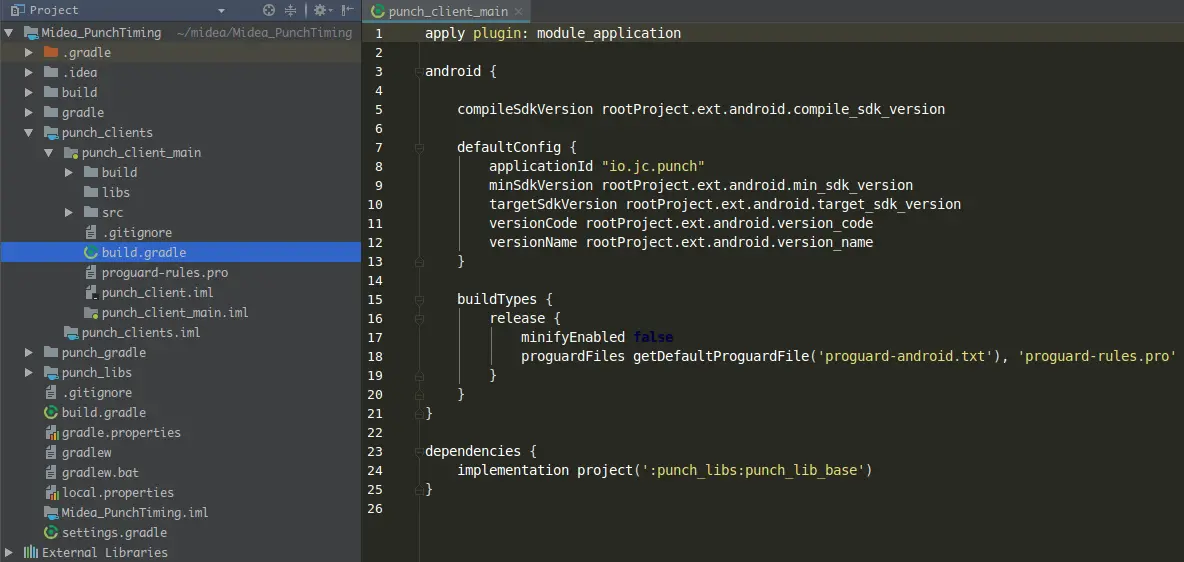Viewport: 1184px width, 562px height.
Task: Open the Project view type dropdown arrow
Action: pyautogui.click(x=221, y=11)
